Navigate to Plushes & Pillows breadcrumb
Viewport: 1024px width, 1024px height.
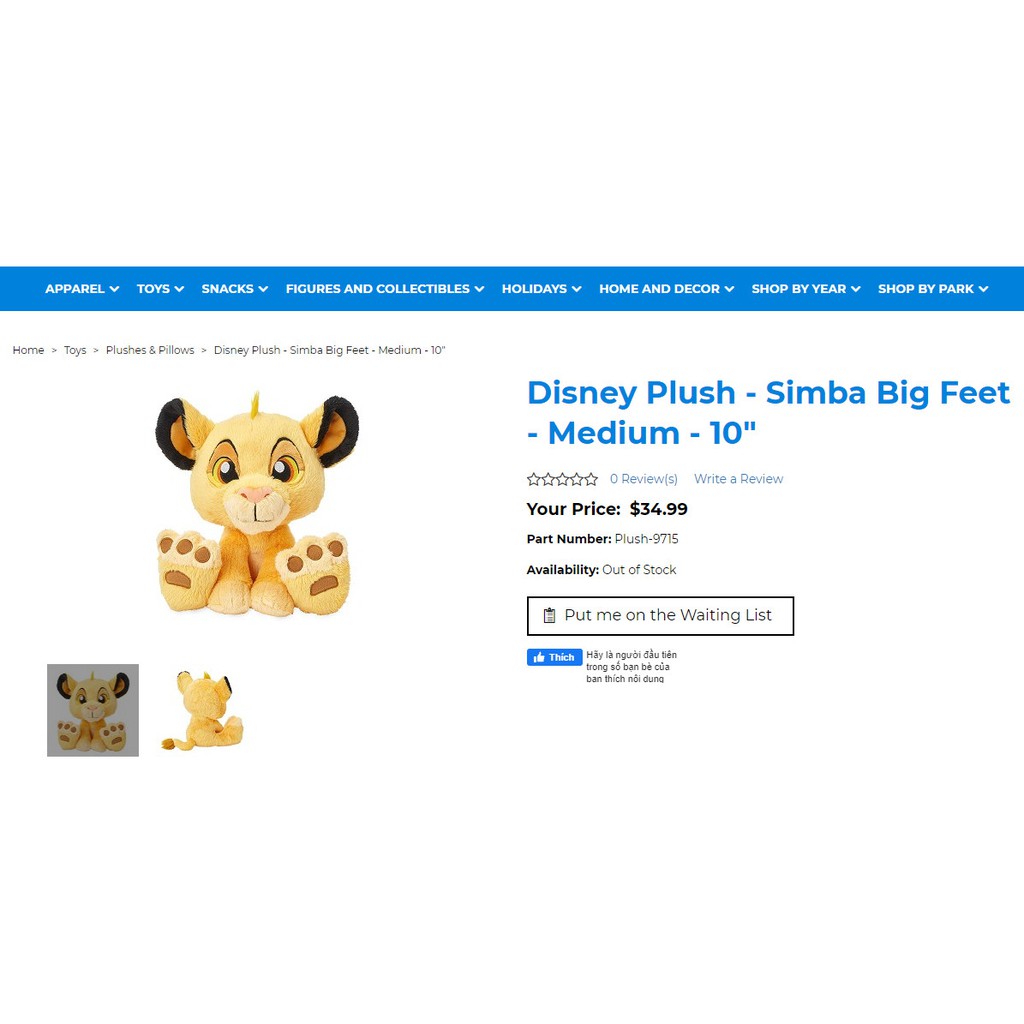click(150, 350)
